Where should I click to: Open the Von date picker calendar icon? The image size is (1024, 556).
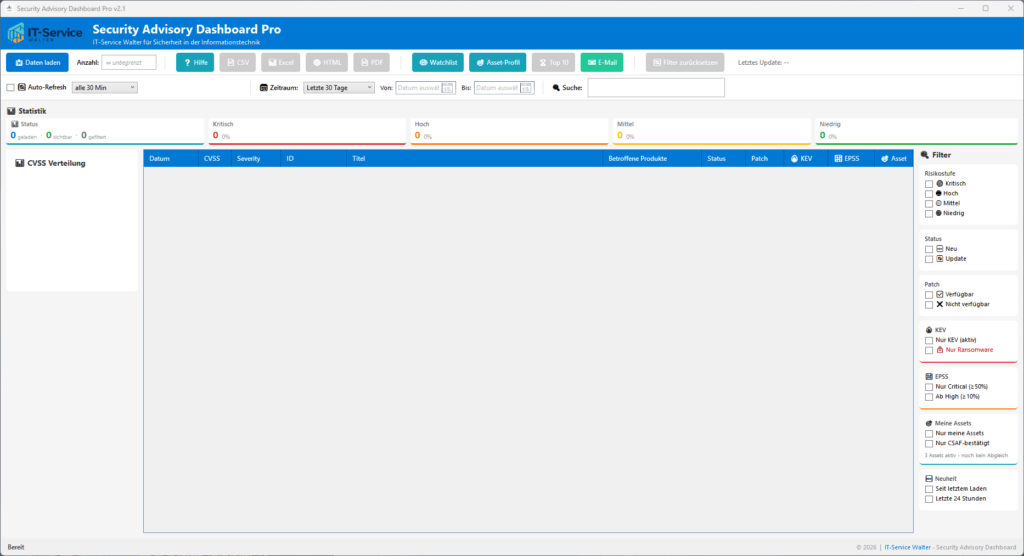click(447, 88)
